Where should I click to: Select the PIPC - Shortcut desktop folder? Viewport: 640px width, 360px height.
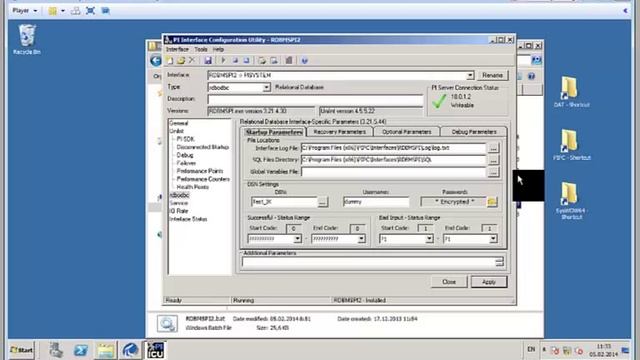pos(571,145)
